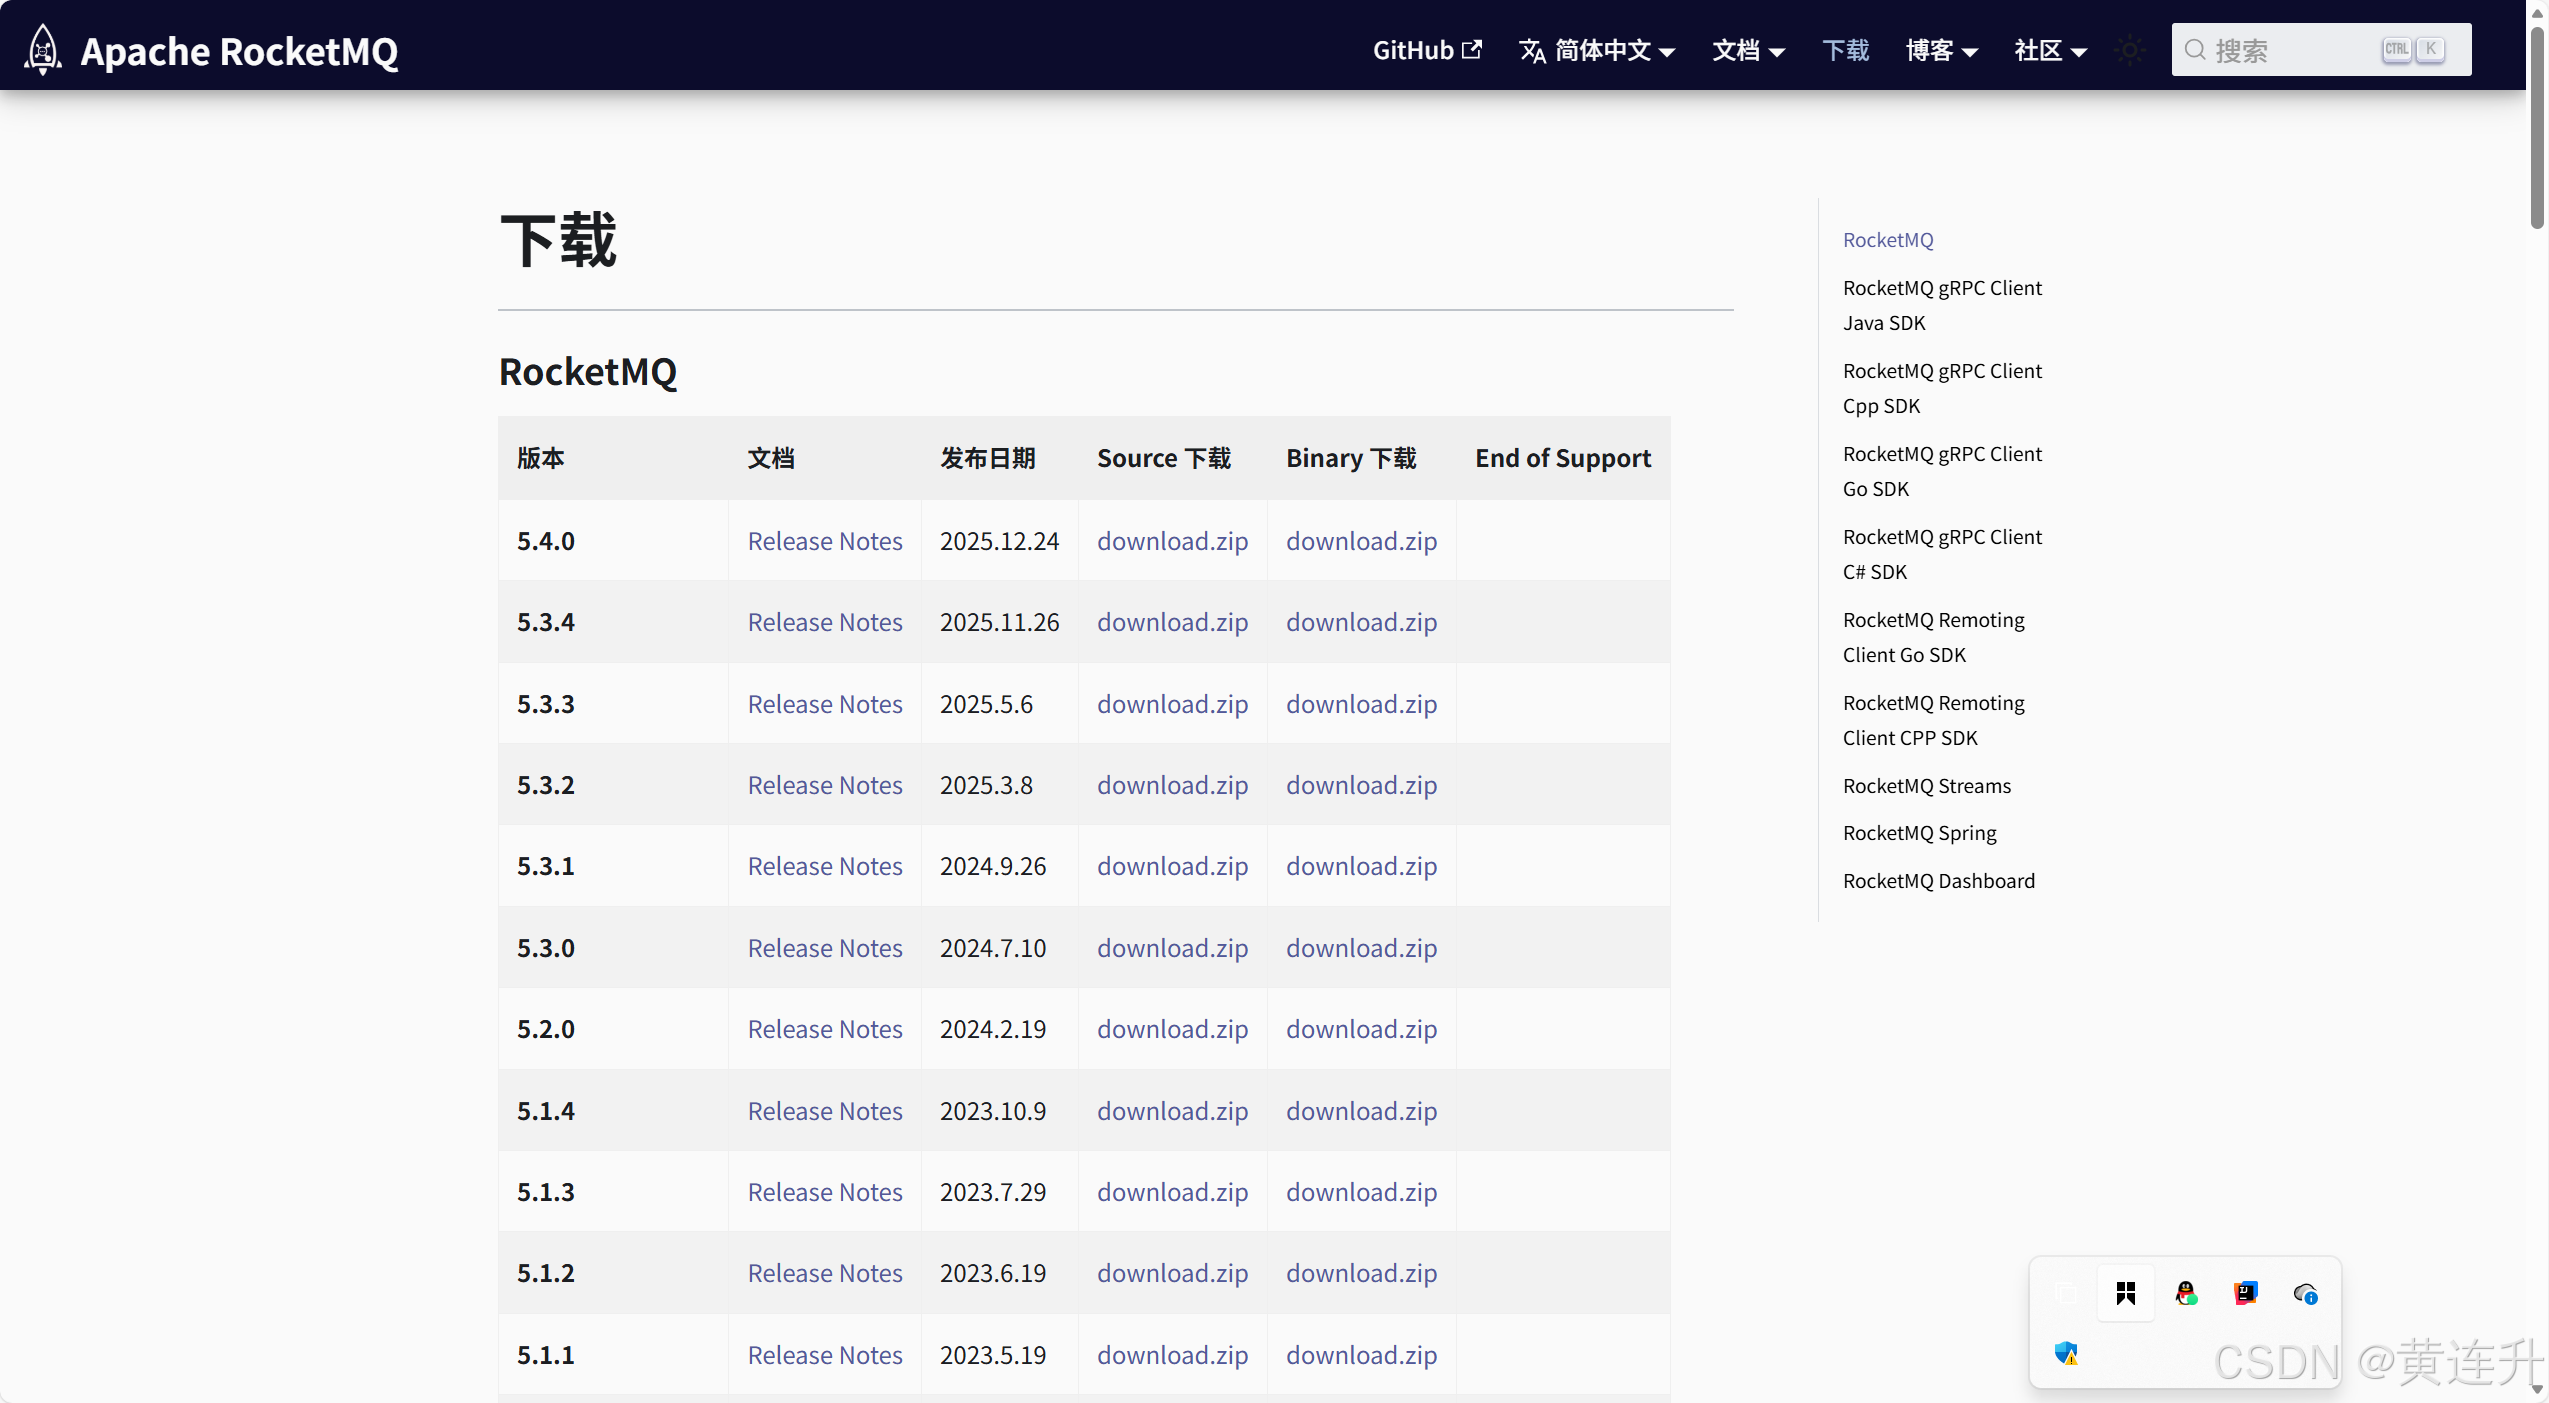Focus the 搜索 search box
Image resolution: width=2549 pixels, height=1403 pixels.
click(2321, 50)
